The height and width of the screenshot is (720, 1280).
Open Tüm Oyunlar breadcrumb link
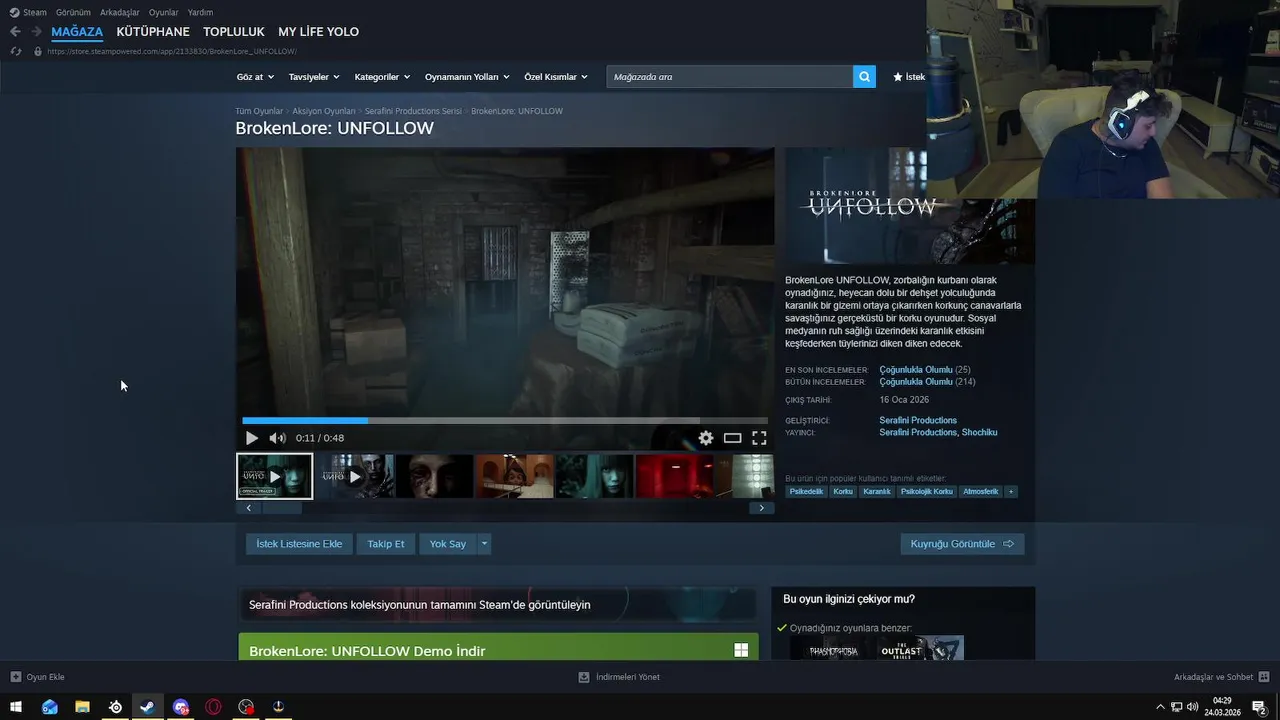click(x=259, y=111)
